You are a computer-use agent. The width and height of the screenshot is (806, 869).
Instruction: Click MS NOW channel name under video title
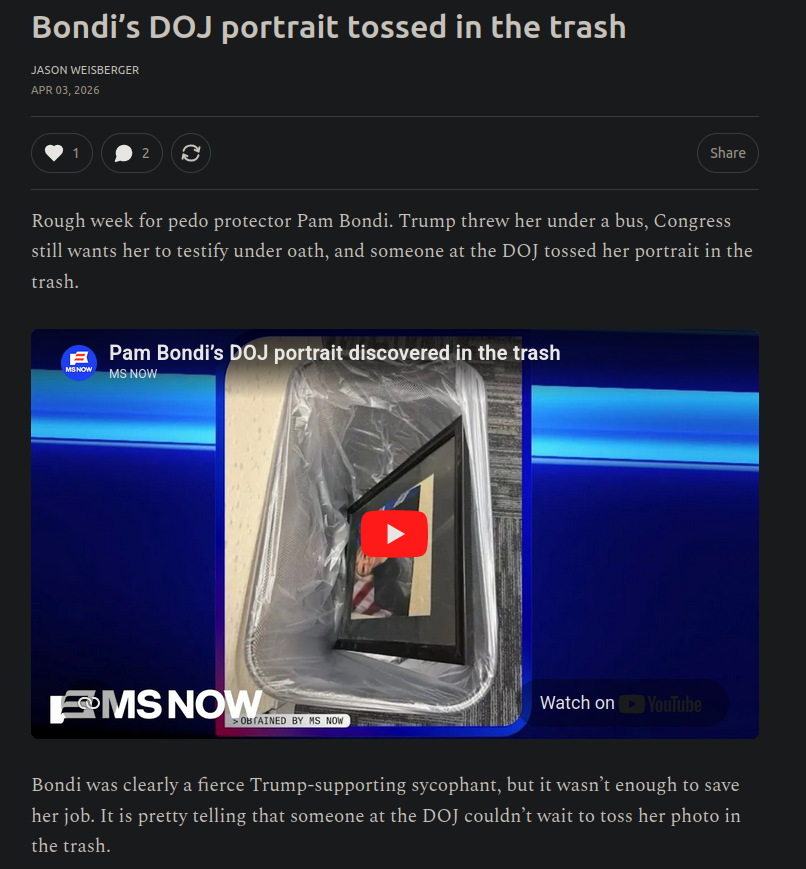point(133,374)
